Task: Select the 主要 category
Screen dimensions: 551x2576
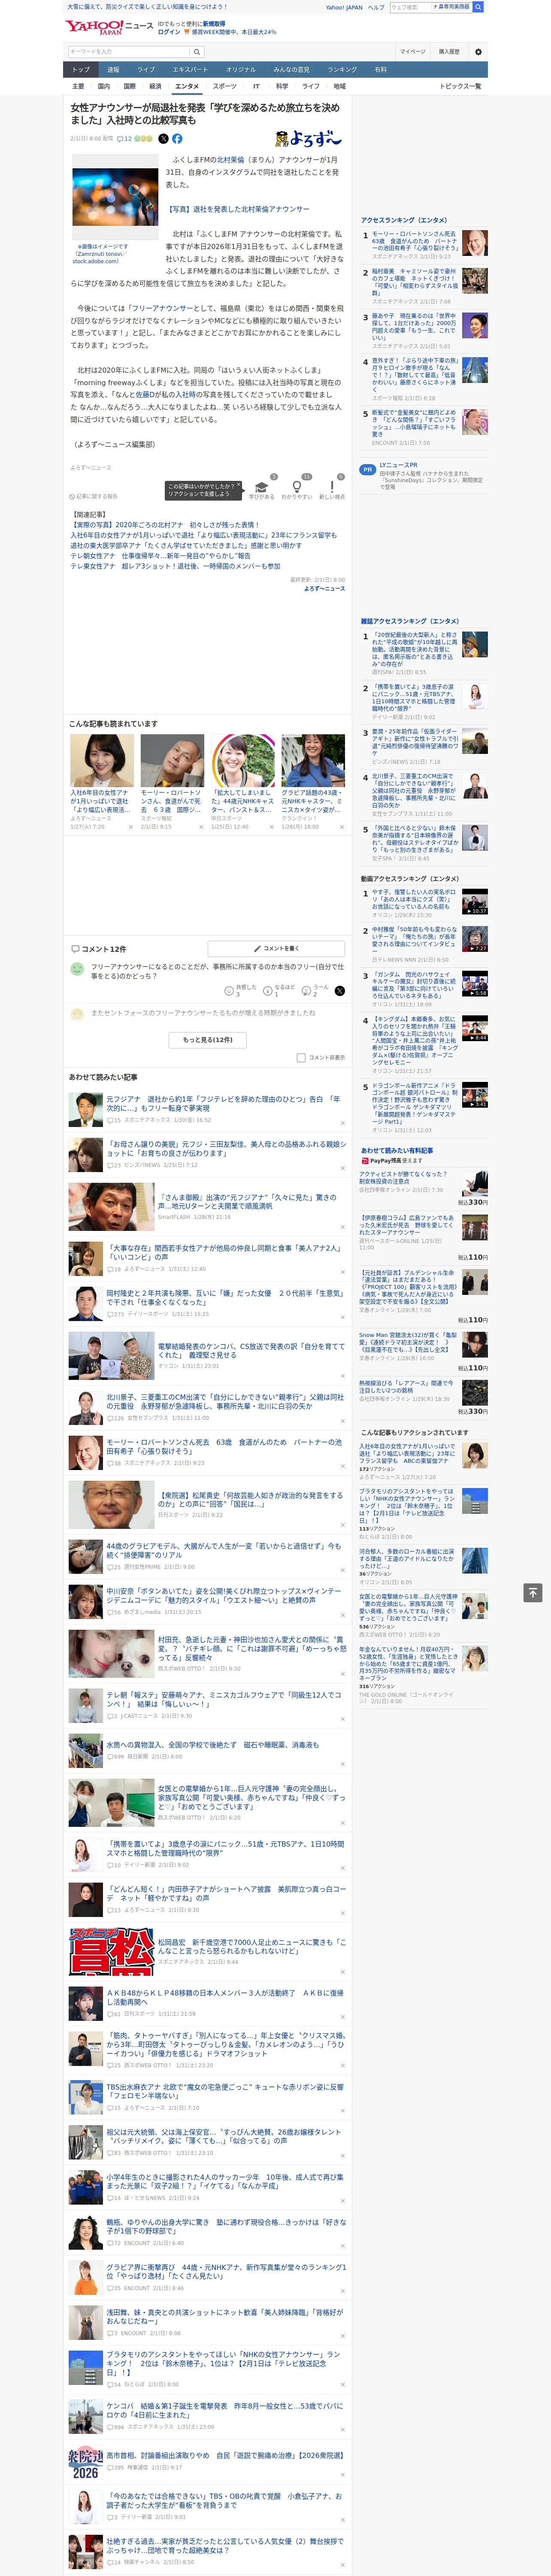Action: click(x=78, y=86)
